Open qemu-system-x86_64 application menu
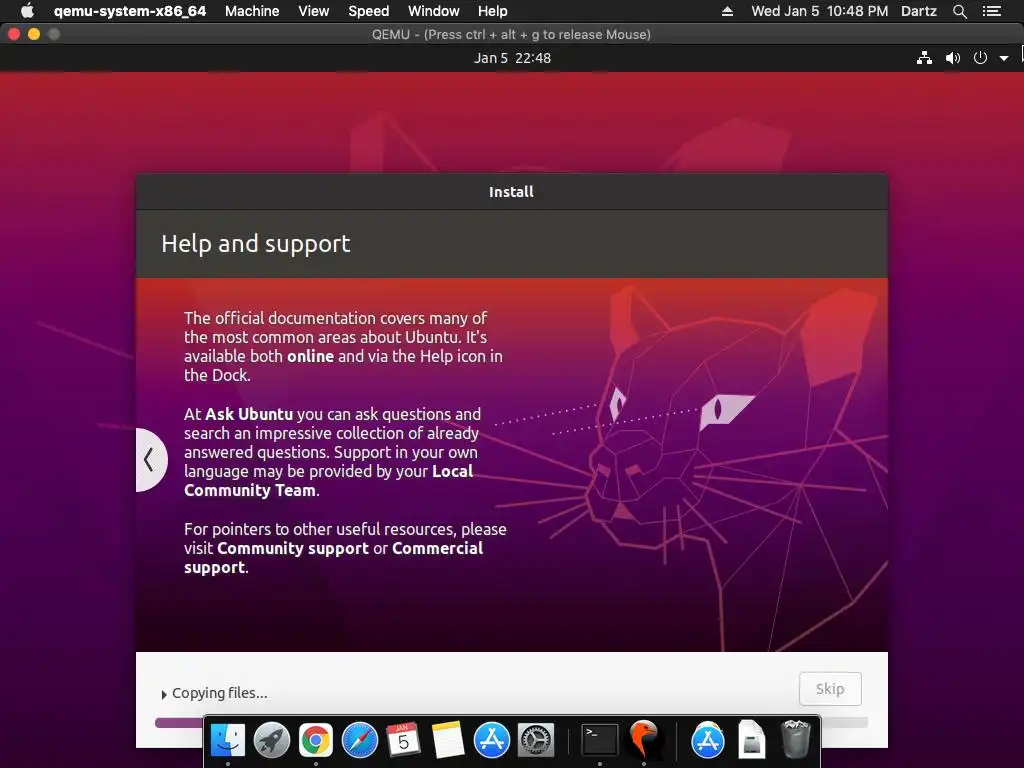 (129, 11)
